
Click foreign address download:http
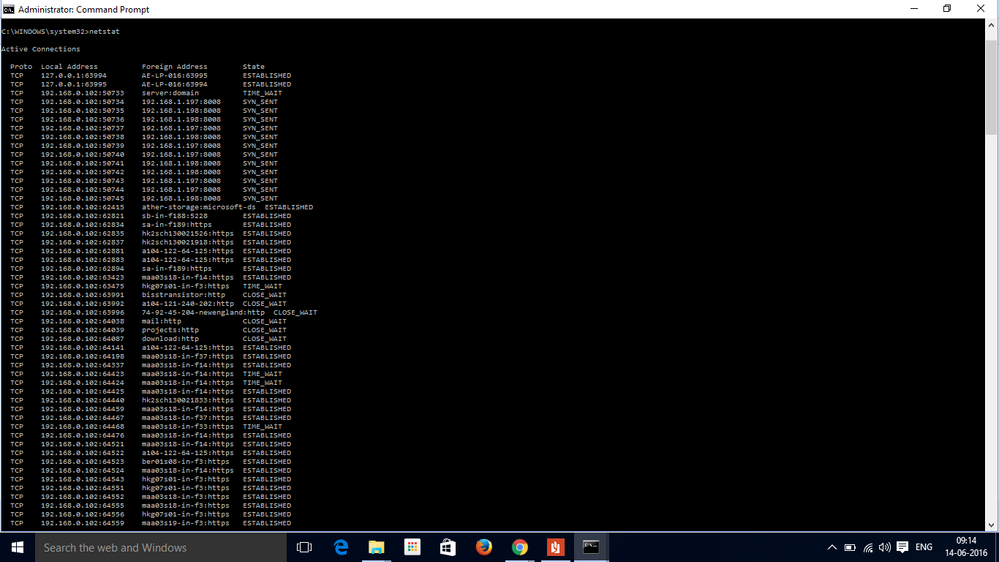[x=170, y=339]
